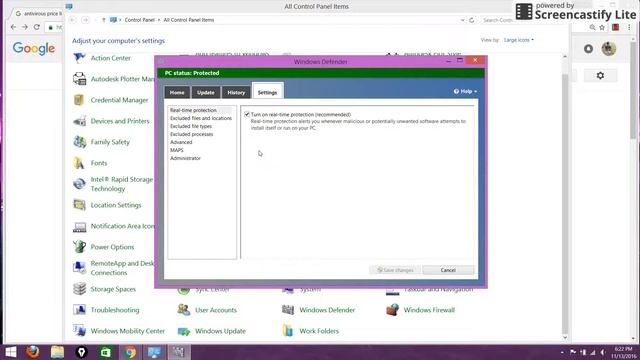The width and height of the screenshot is (640, 360).
Task: Toggle Turn on real-time protection checkbox
Action: [x=247, y=115]
